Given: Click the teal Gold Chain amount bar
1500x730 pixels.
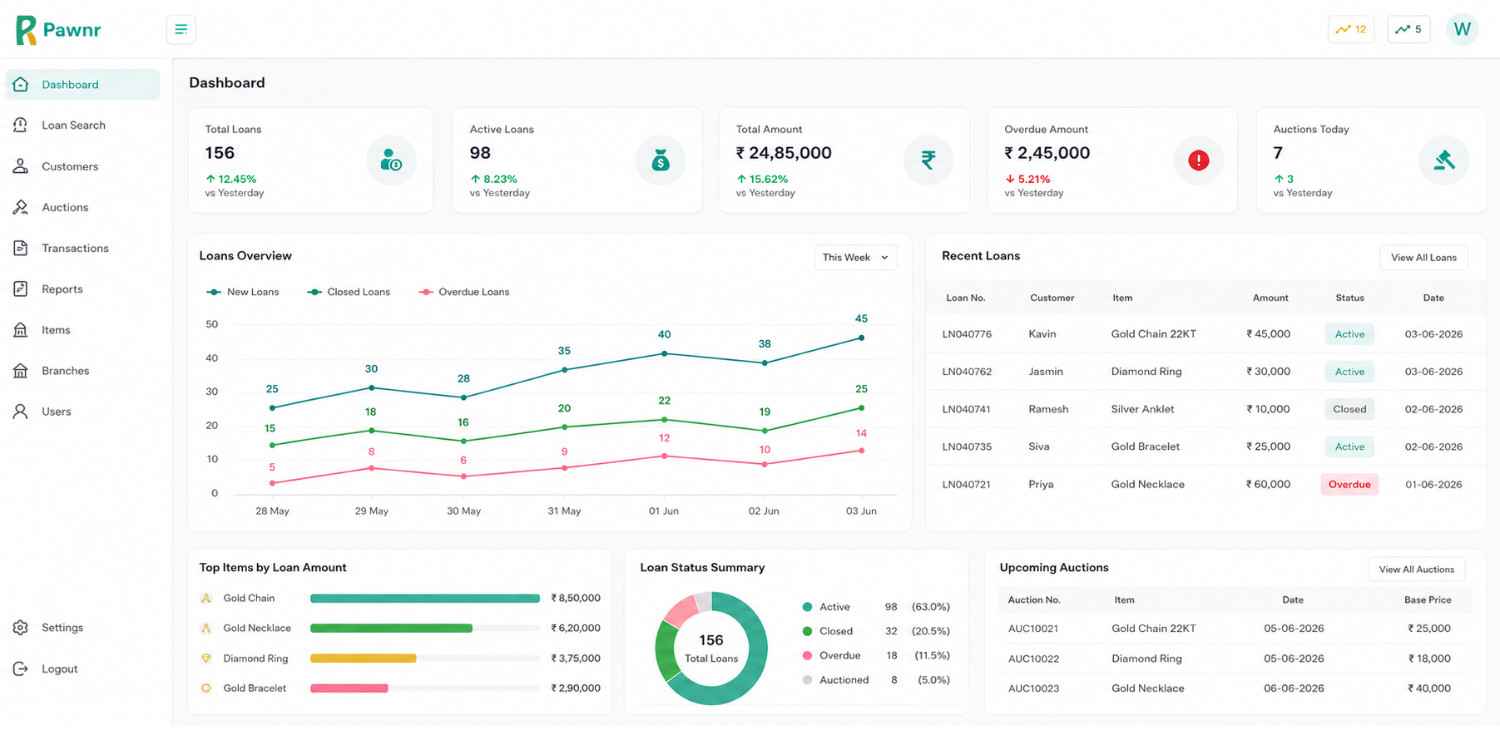Looking at the screenshot, I should [x=425, y=598].
